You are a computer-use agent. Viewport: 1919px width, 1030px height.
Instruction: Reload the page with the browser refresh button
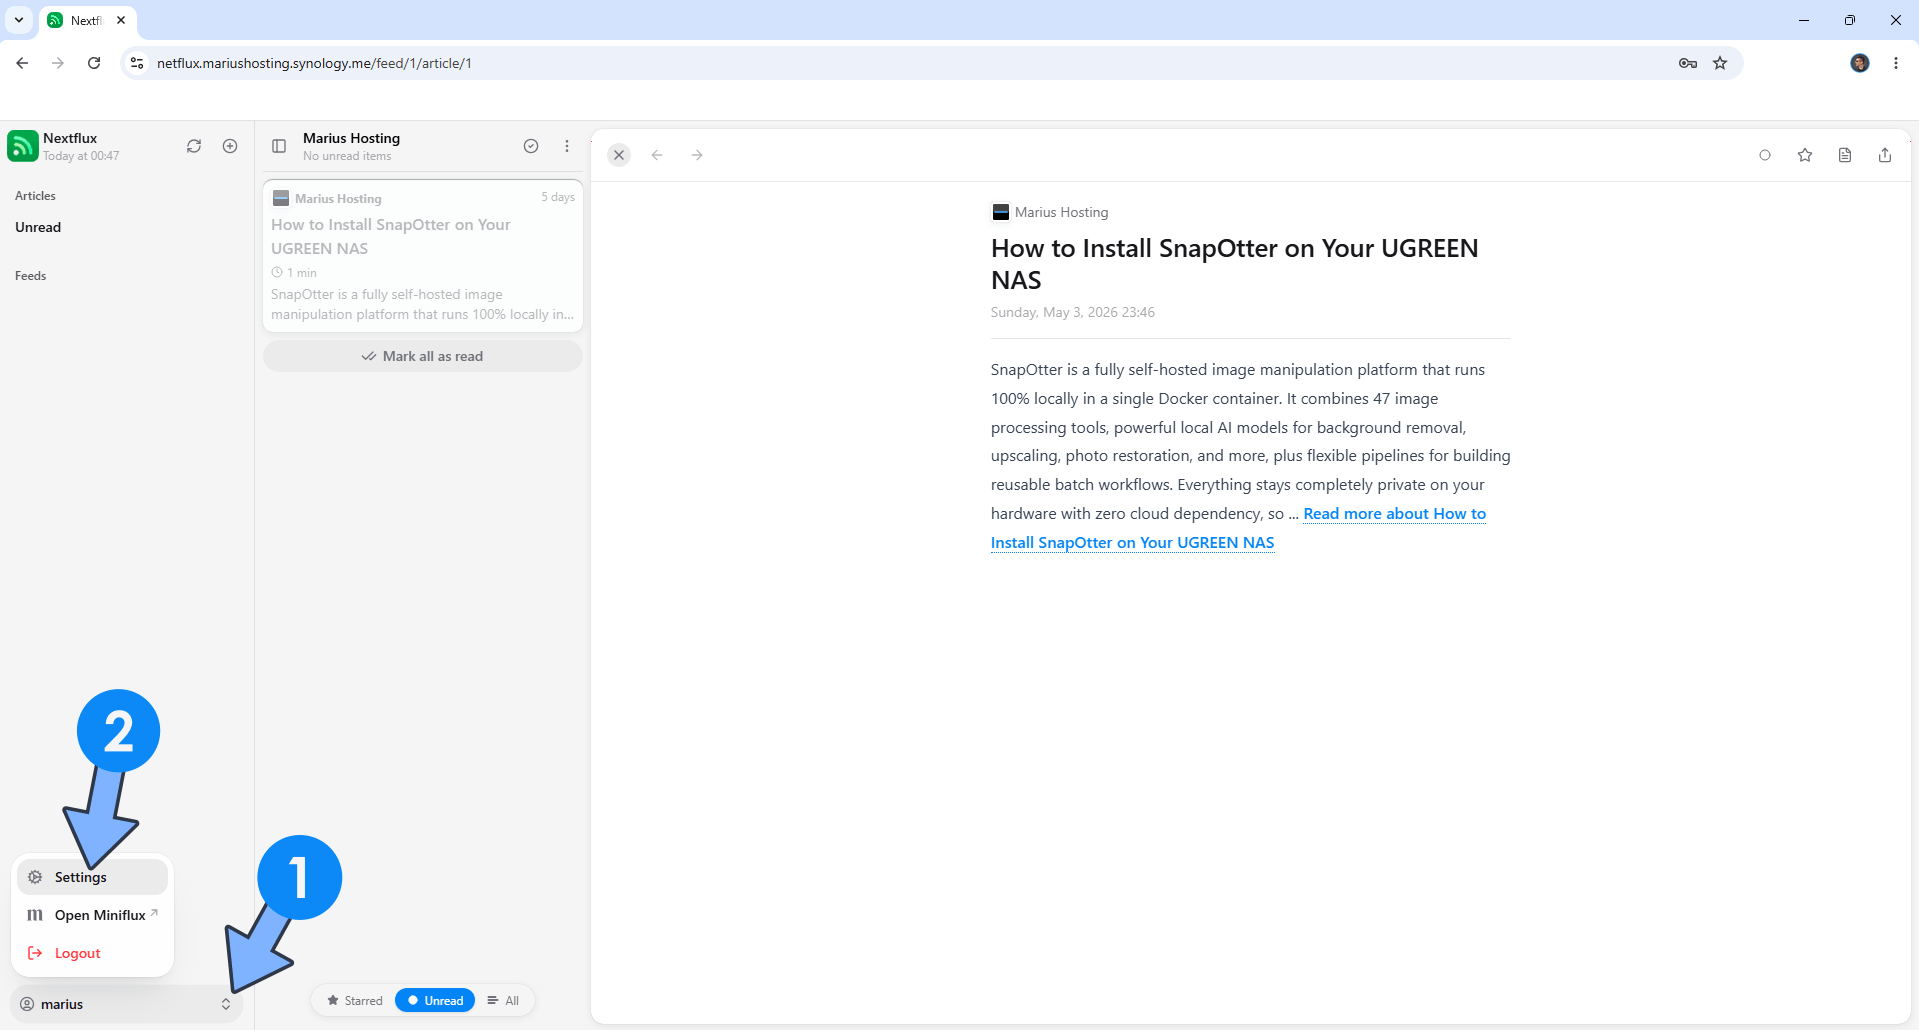pyautogui.click(x=94, y=63)
